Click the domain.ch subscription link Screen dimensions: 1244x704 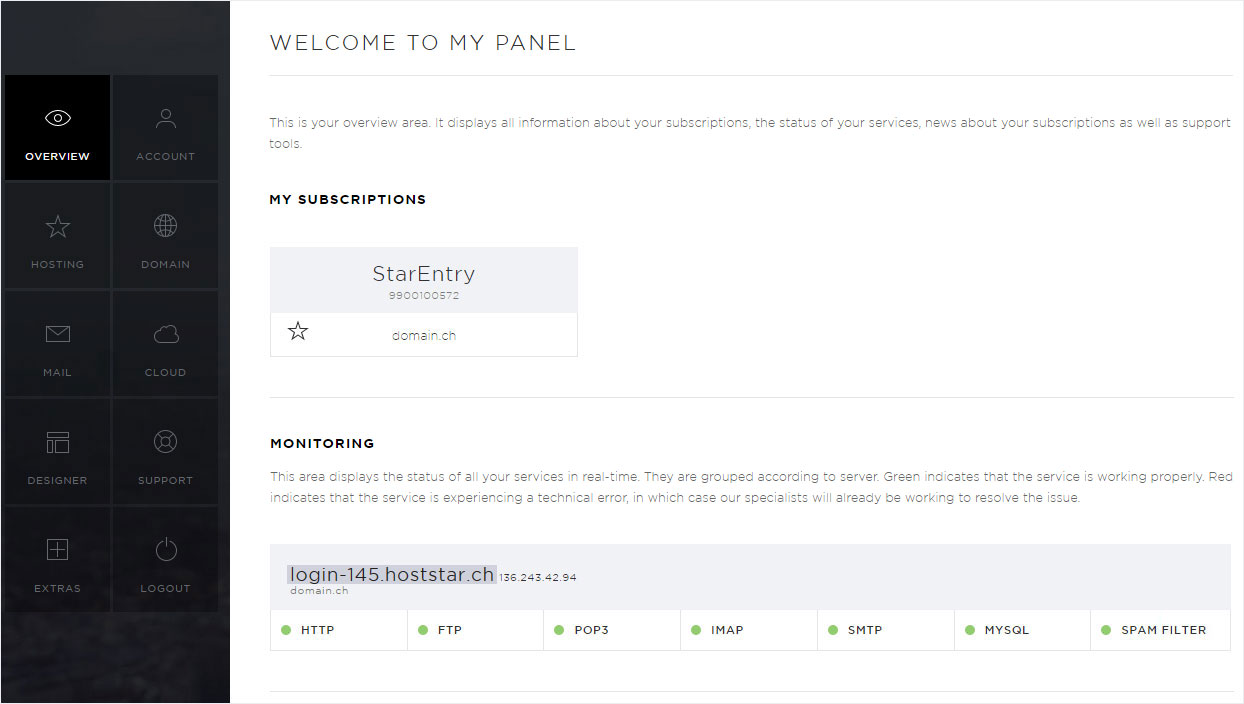[424, 336]
